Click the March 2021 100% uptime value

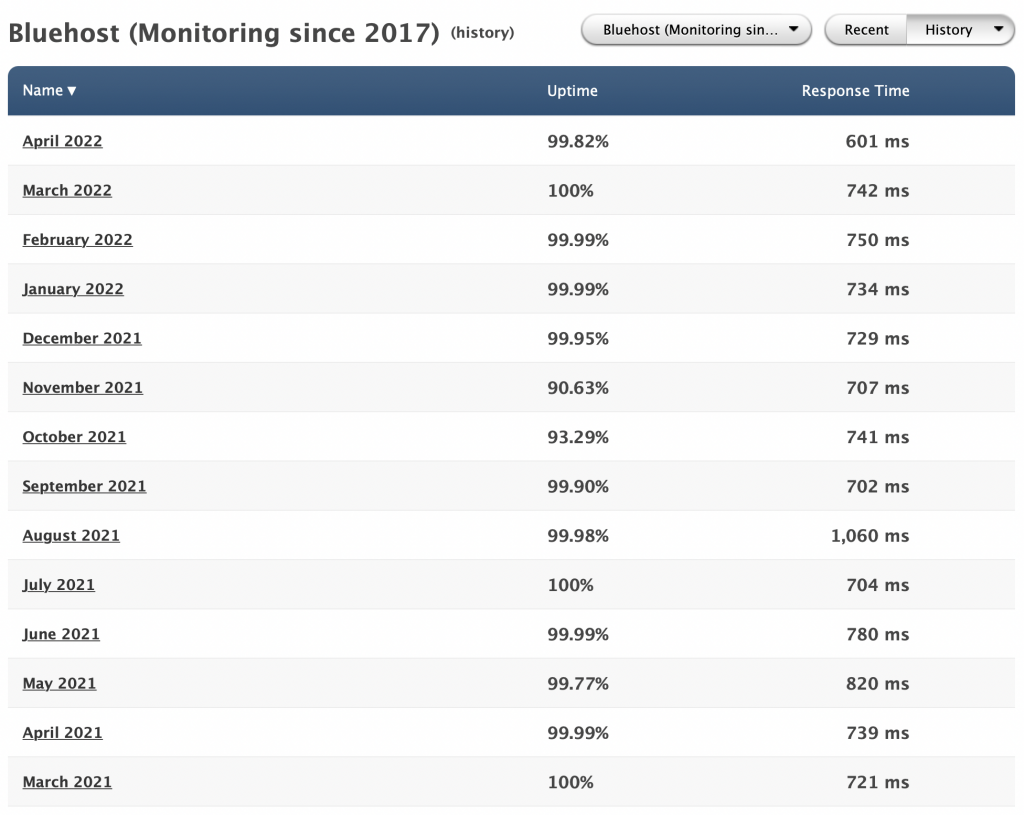tap(570, 782)
